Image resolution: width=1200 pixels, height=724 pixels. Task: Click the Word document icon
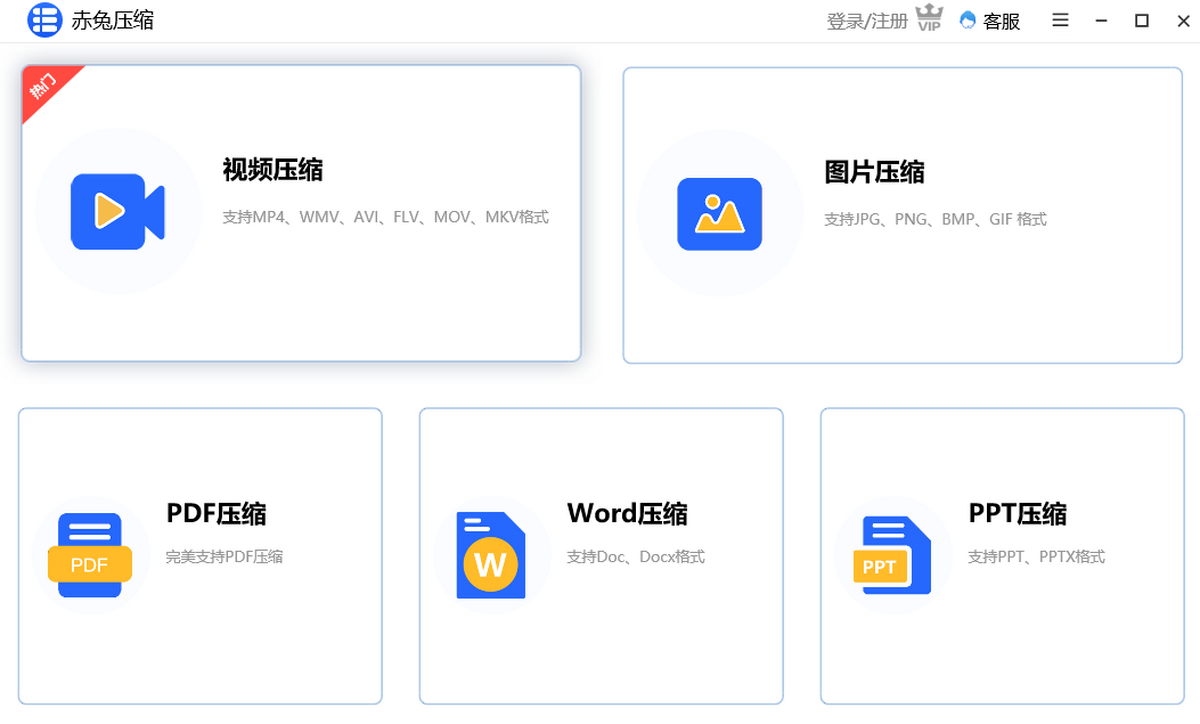[490, 556]
